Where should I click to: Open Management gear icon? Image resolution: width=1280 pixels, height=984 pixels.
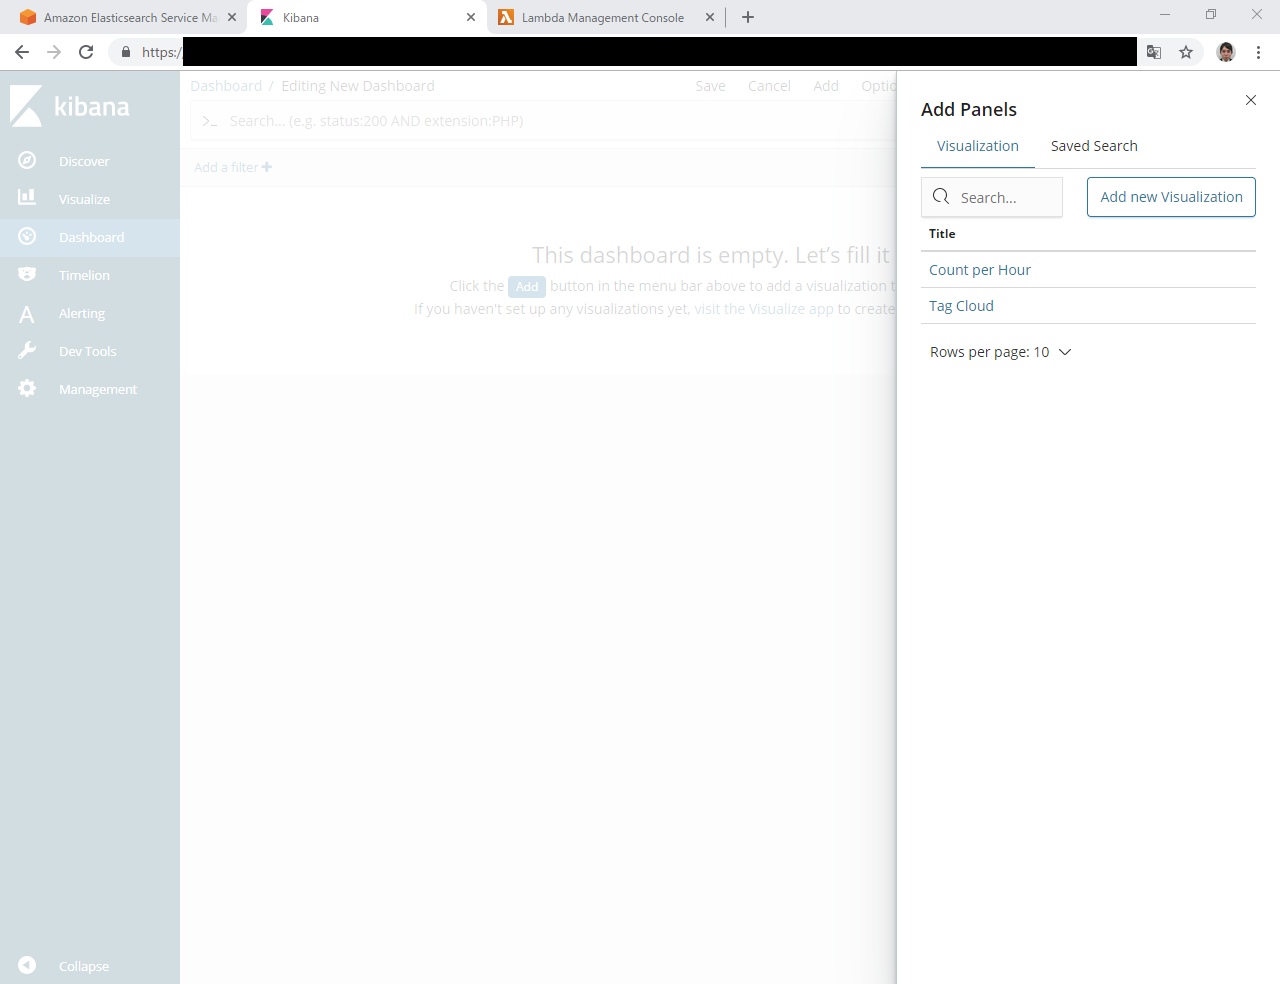pos(27,388)
